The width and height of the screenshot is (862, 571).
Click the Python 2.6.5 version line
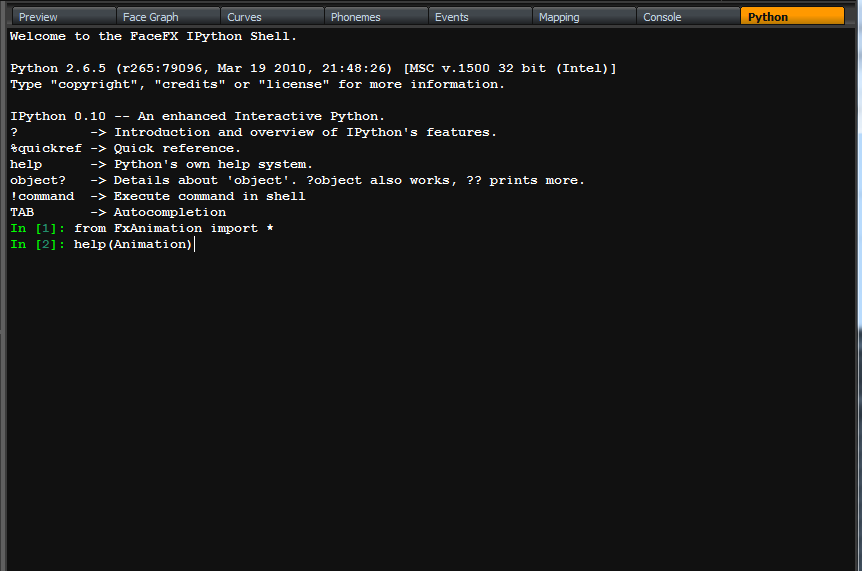313,68
